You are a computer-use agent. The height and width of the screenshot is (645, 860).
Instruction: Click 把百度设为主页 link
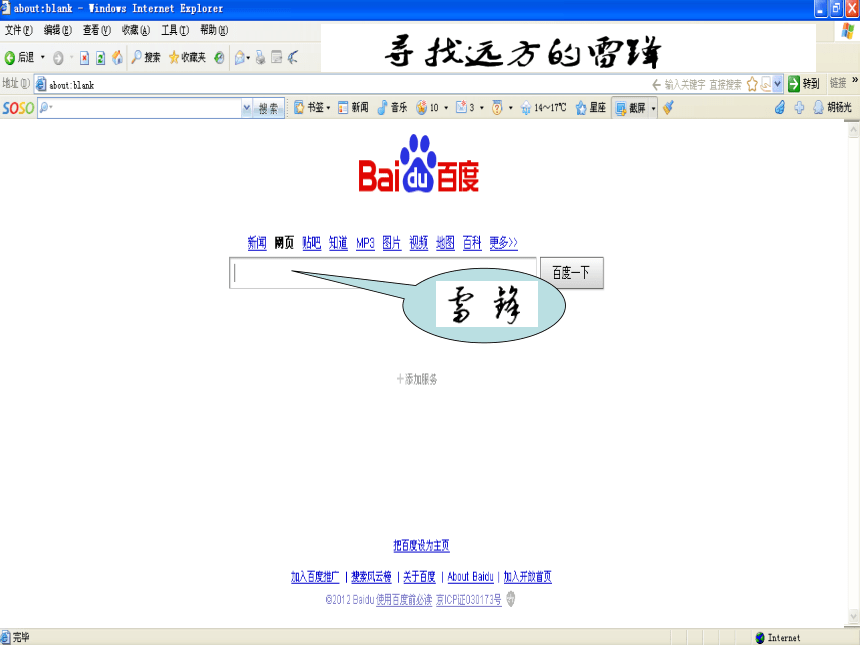[421, 545]
